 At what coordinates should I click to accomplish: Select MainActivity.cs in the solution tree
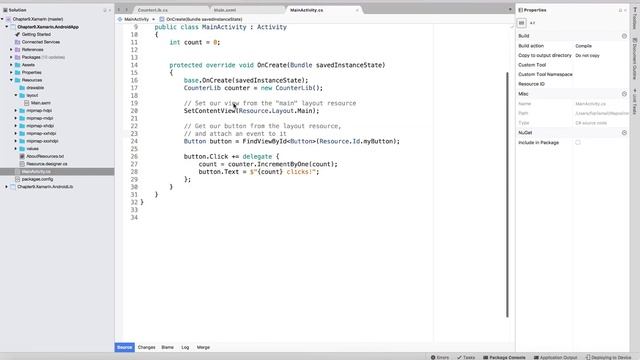coord(57,171)
